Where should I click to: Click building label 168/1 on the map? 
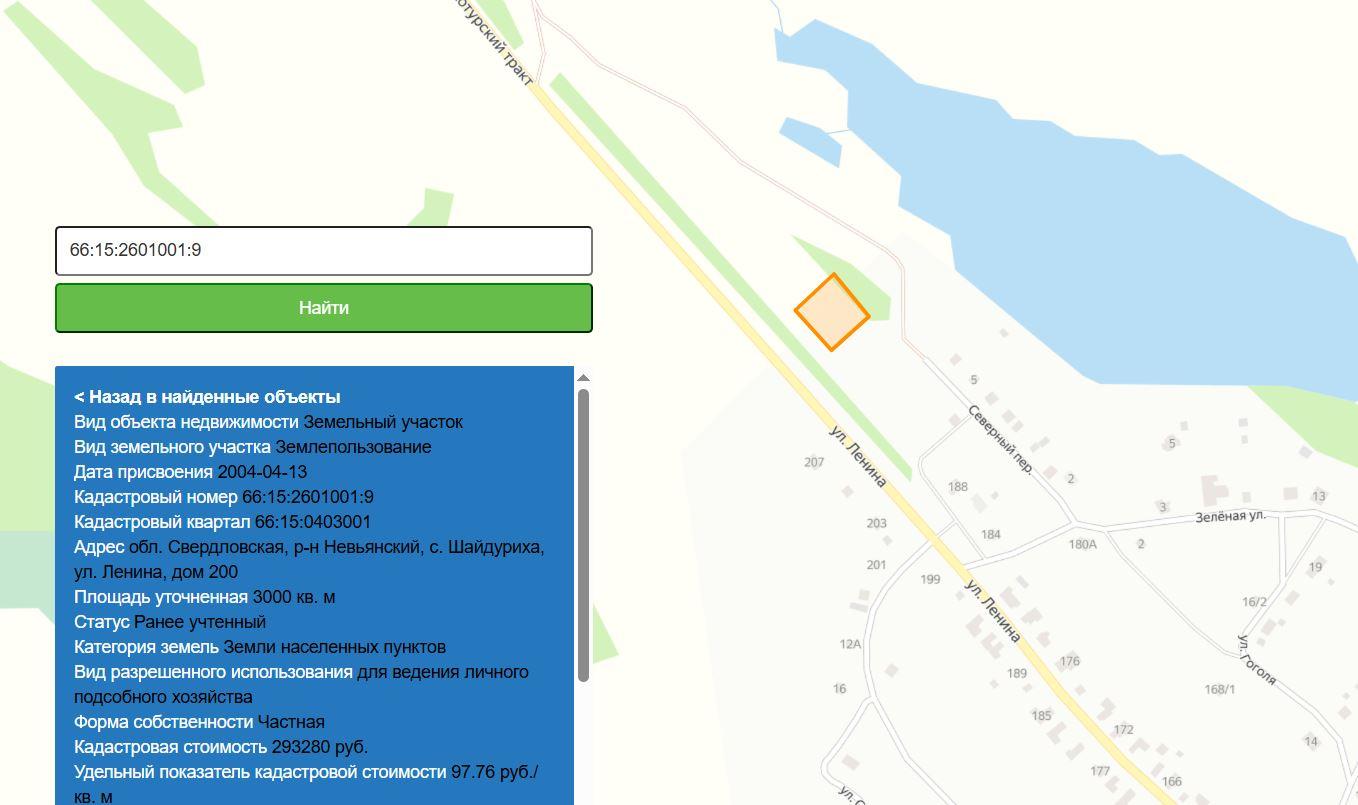point(1219,689)
